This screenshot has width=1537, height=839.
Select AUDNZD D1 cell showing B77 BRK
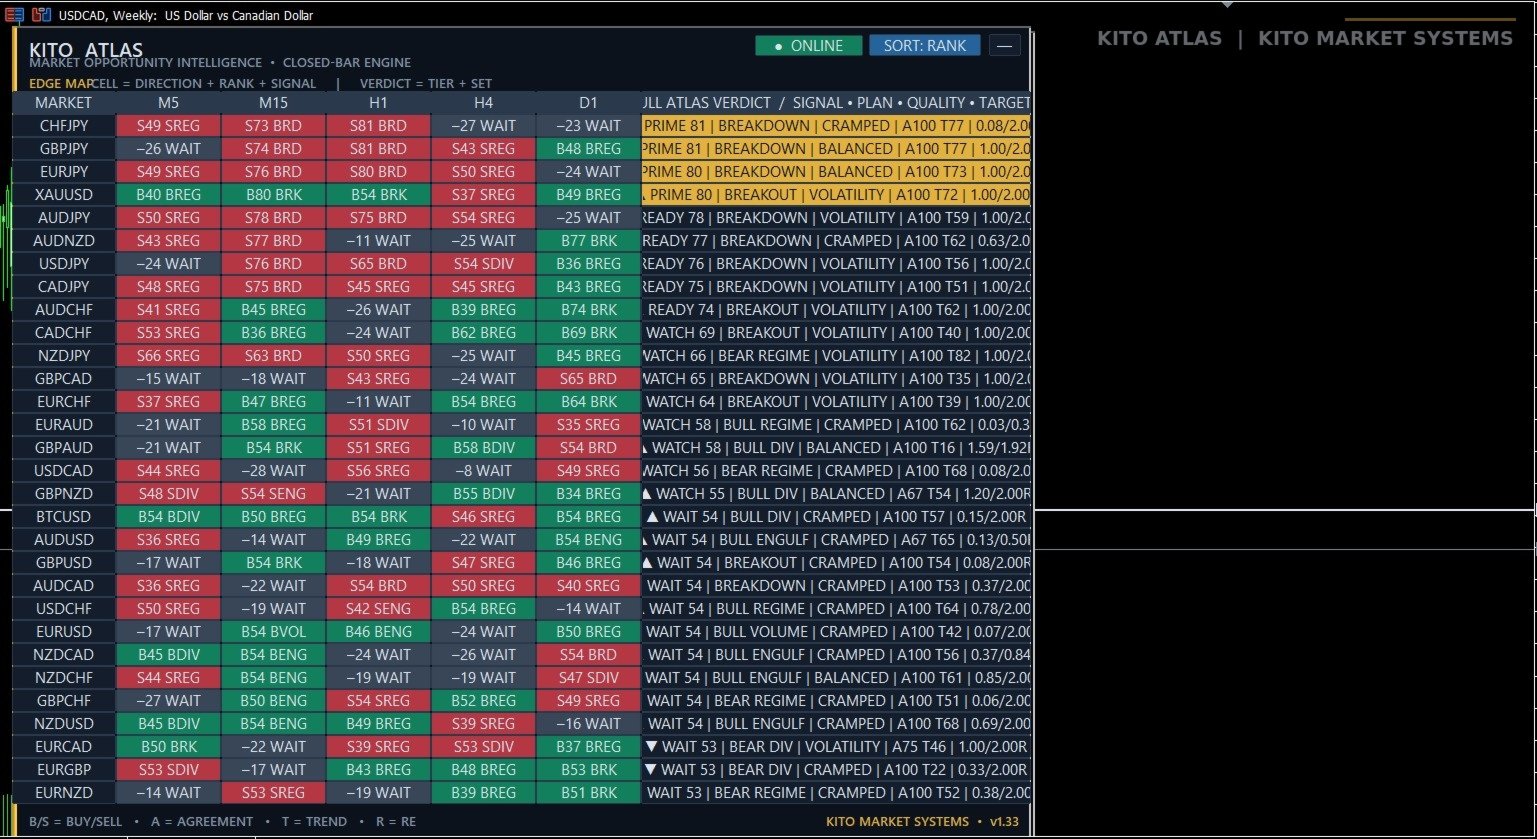coord(588,241)
